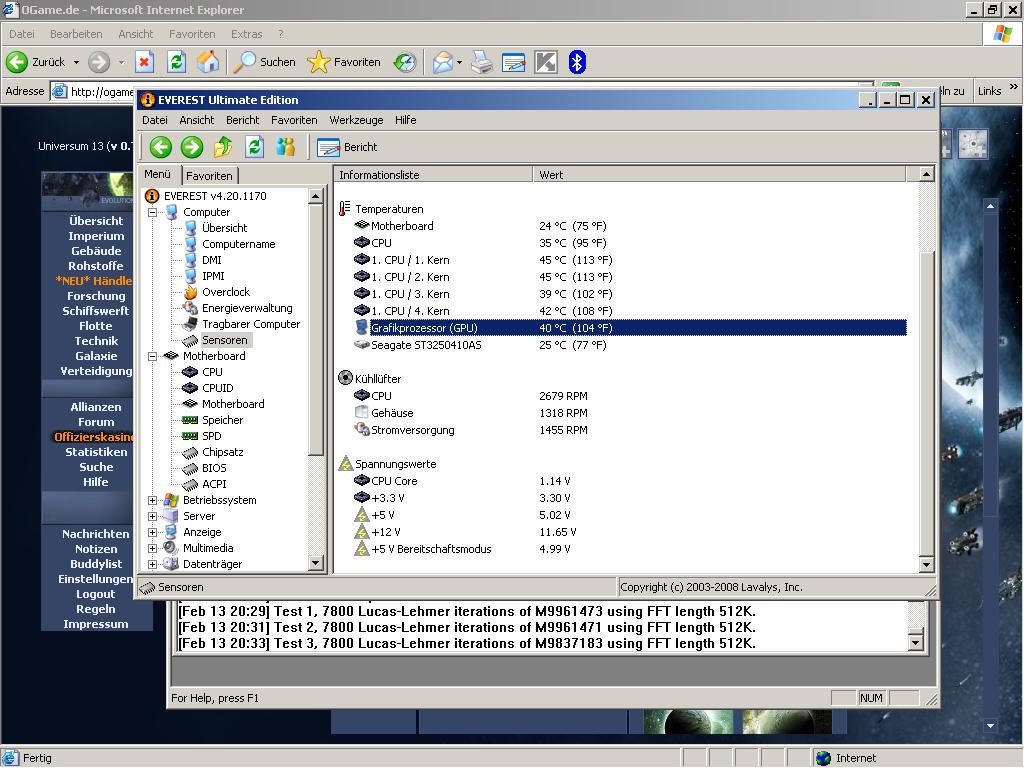The image size is (1024, 768).
Task: Open IE history clock icon
Action: (405, 62)
